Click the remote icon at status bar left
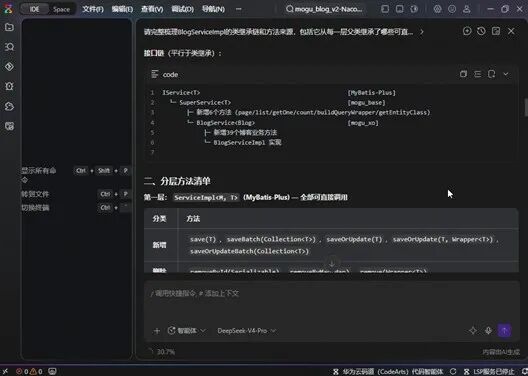Viewport: 528px width, 376px height. click(5, 372)
